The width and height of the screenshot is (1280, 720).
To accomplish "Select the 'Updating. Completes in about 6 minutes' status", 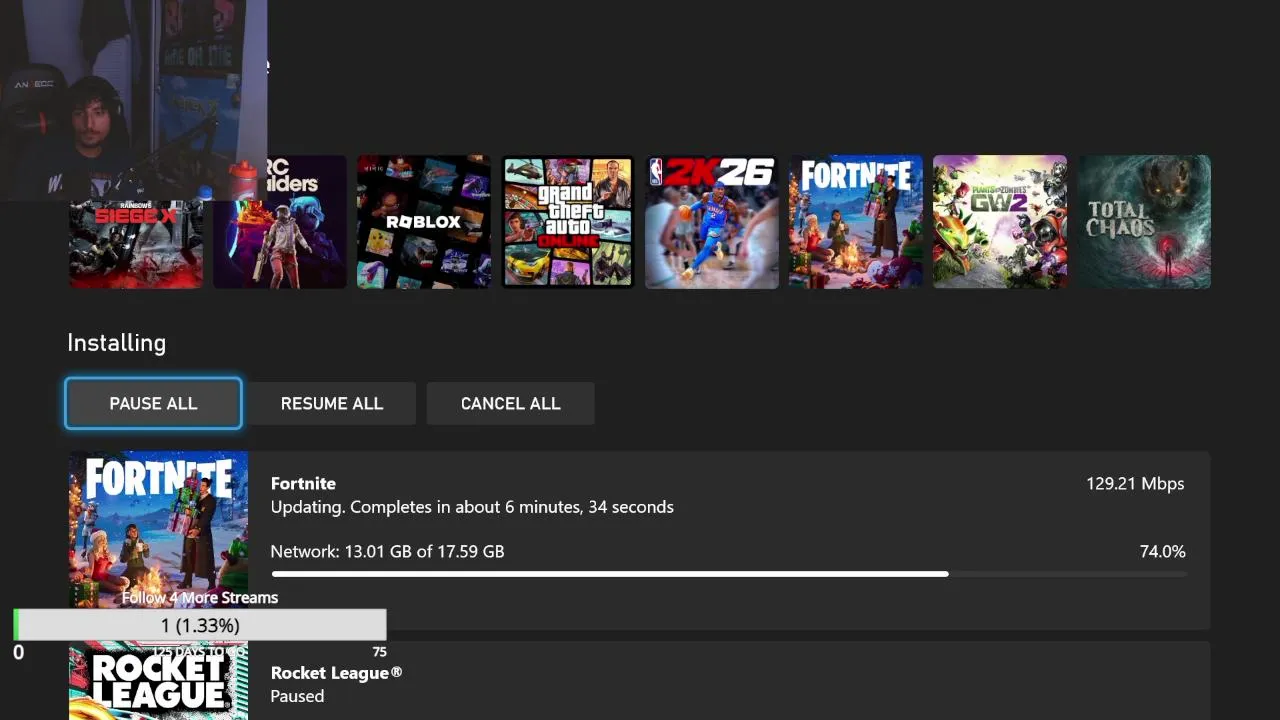I will tap(472, 507).
